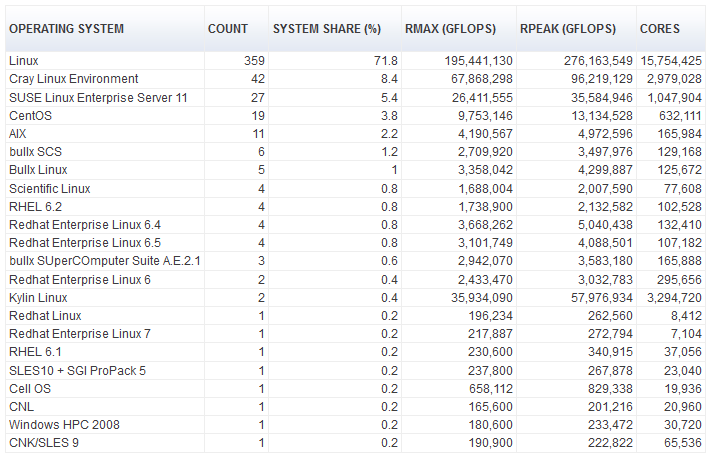Click Cell OS Rmax value 658,112
The image size is (713, 460).
491,389
